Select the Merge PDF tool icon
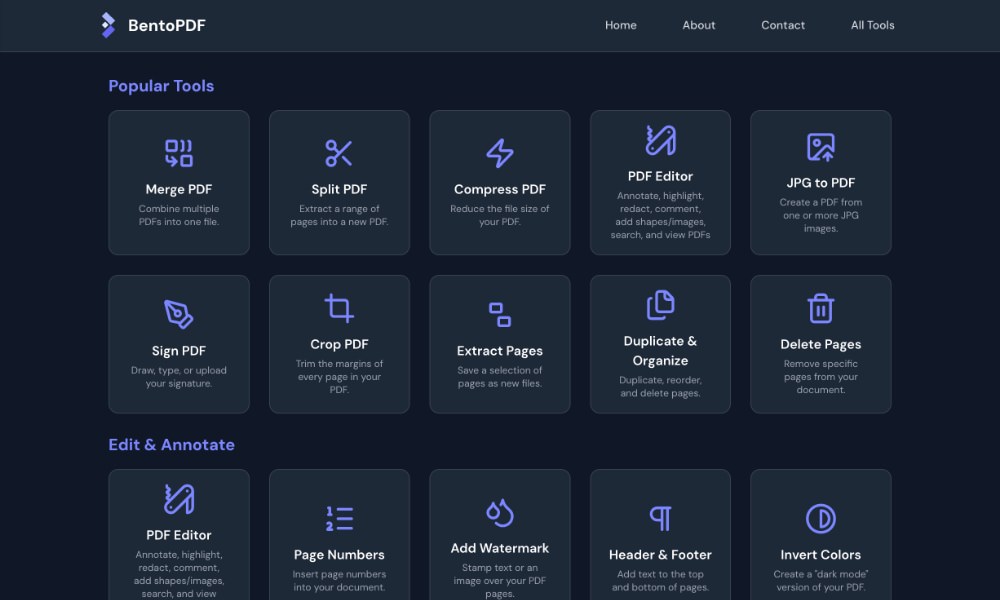The height and width of the screenshot is (600, 1000). coord(179,153)
